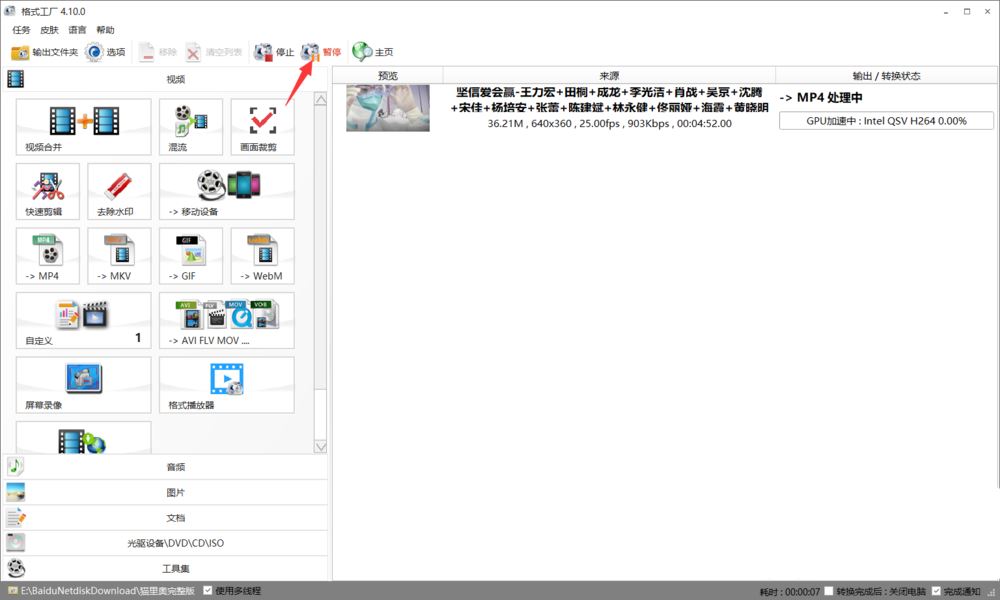The height and width of the screenshot is (600, 1000).
Task: Open the 自定义 custom format tile
Action: tap(84, 320)
